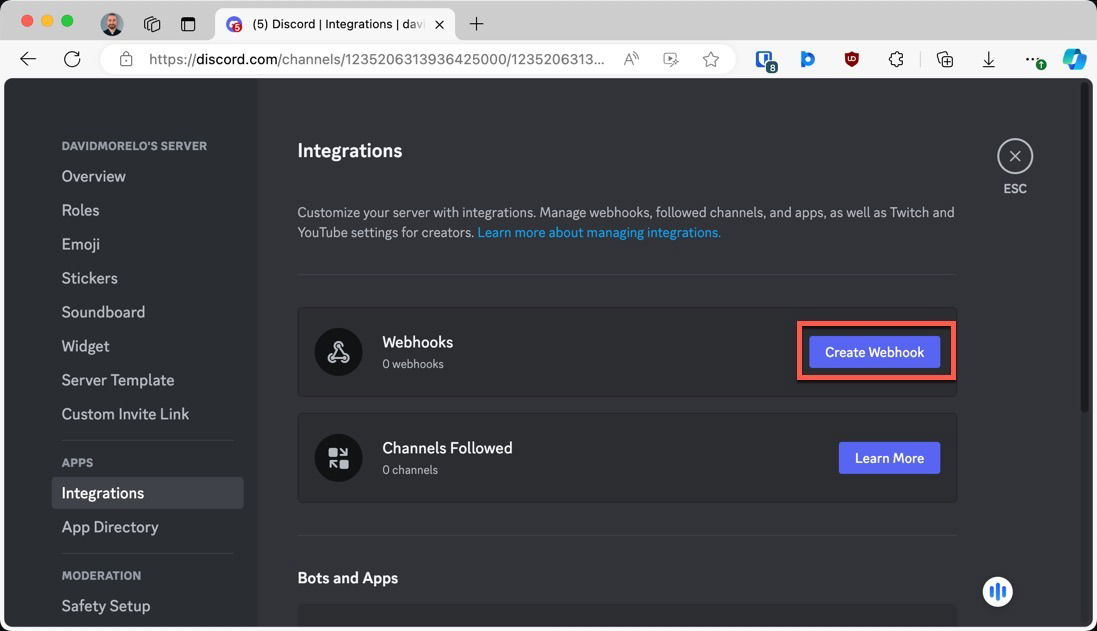Click the Downloads arrow icon
Screen dimensions: 1097x631
coord(988,59)
